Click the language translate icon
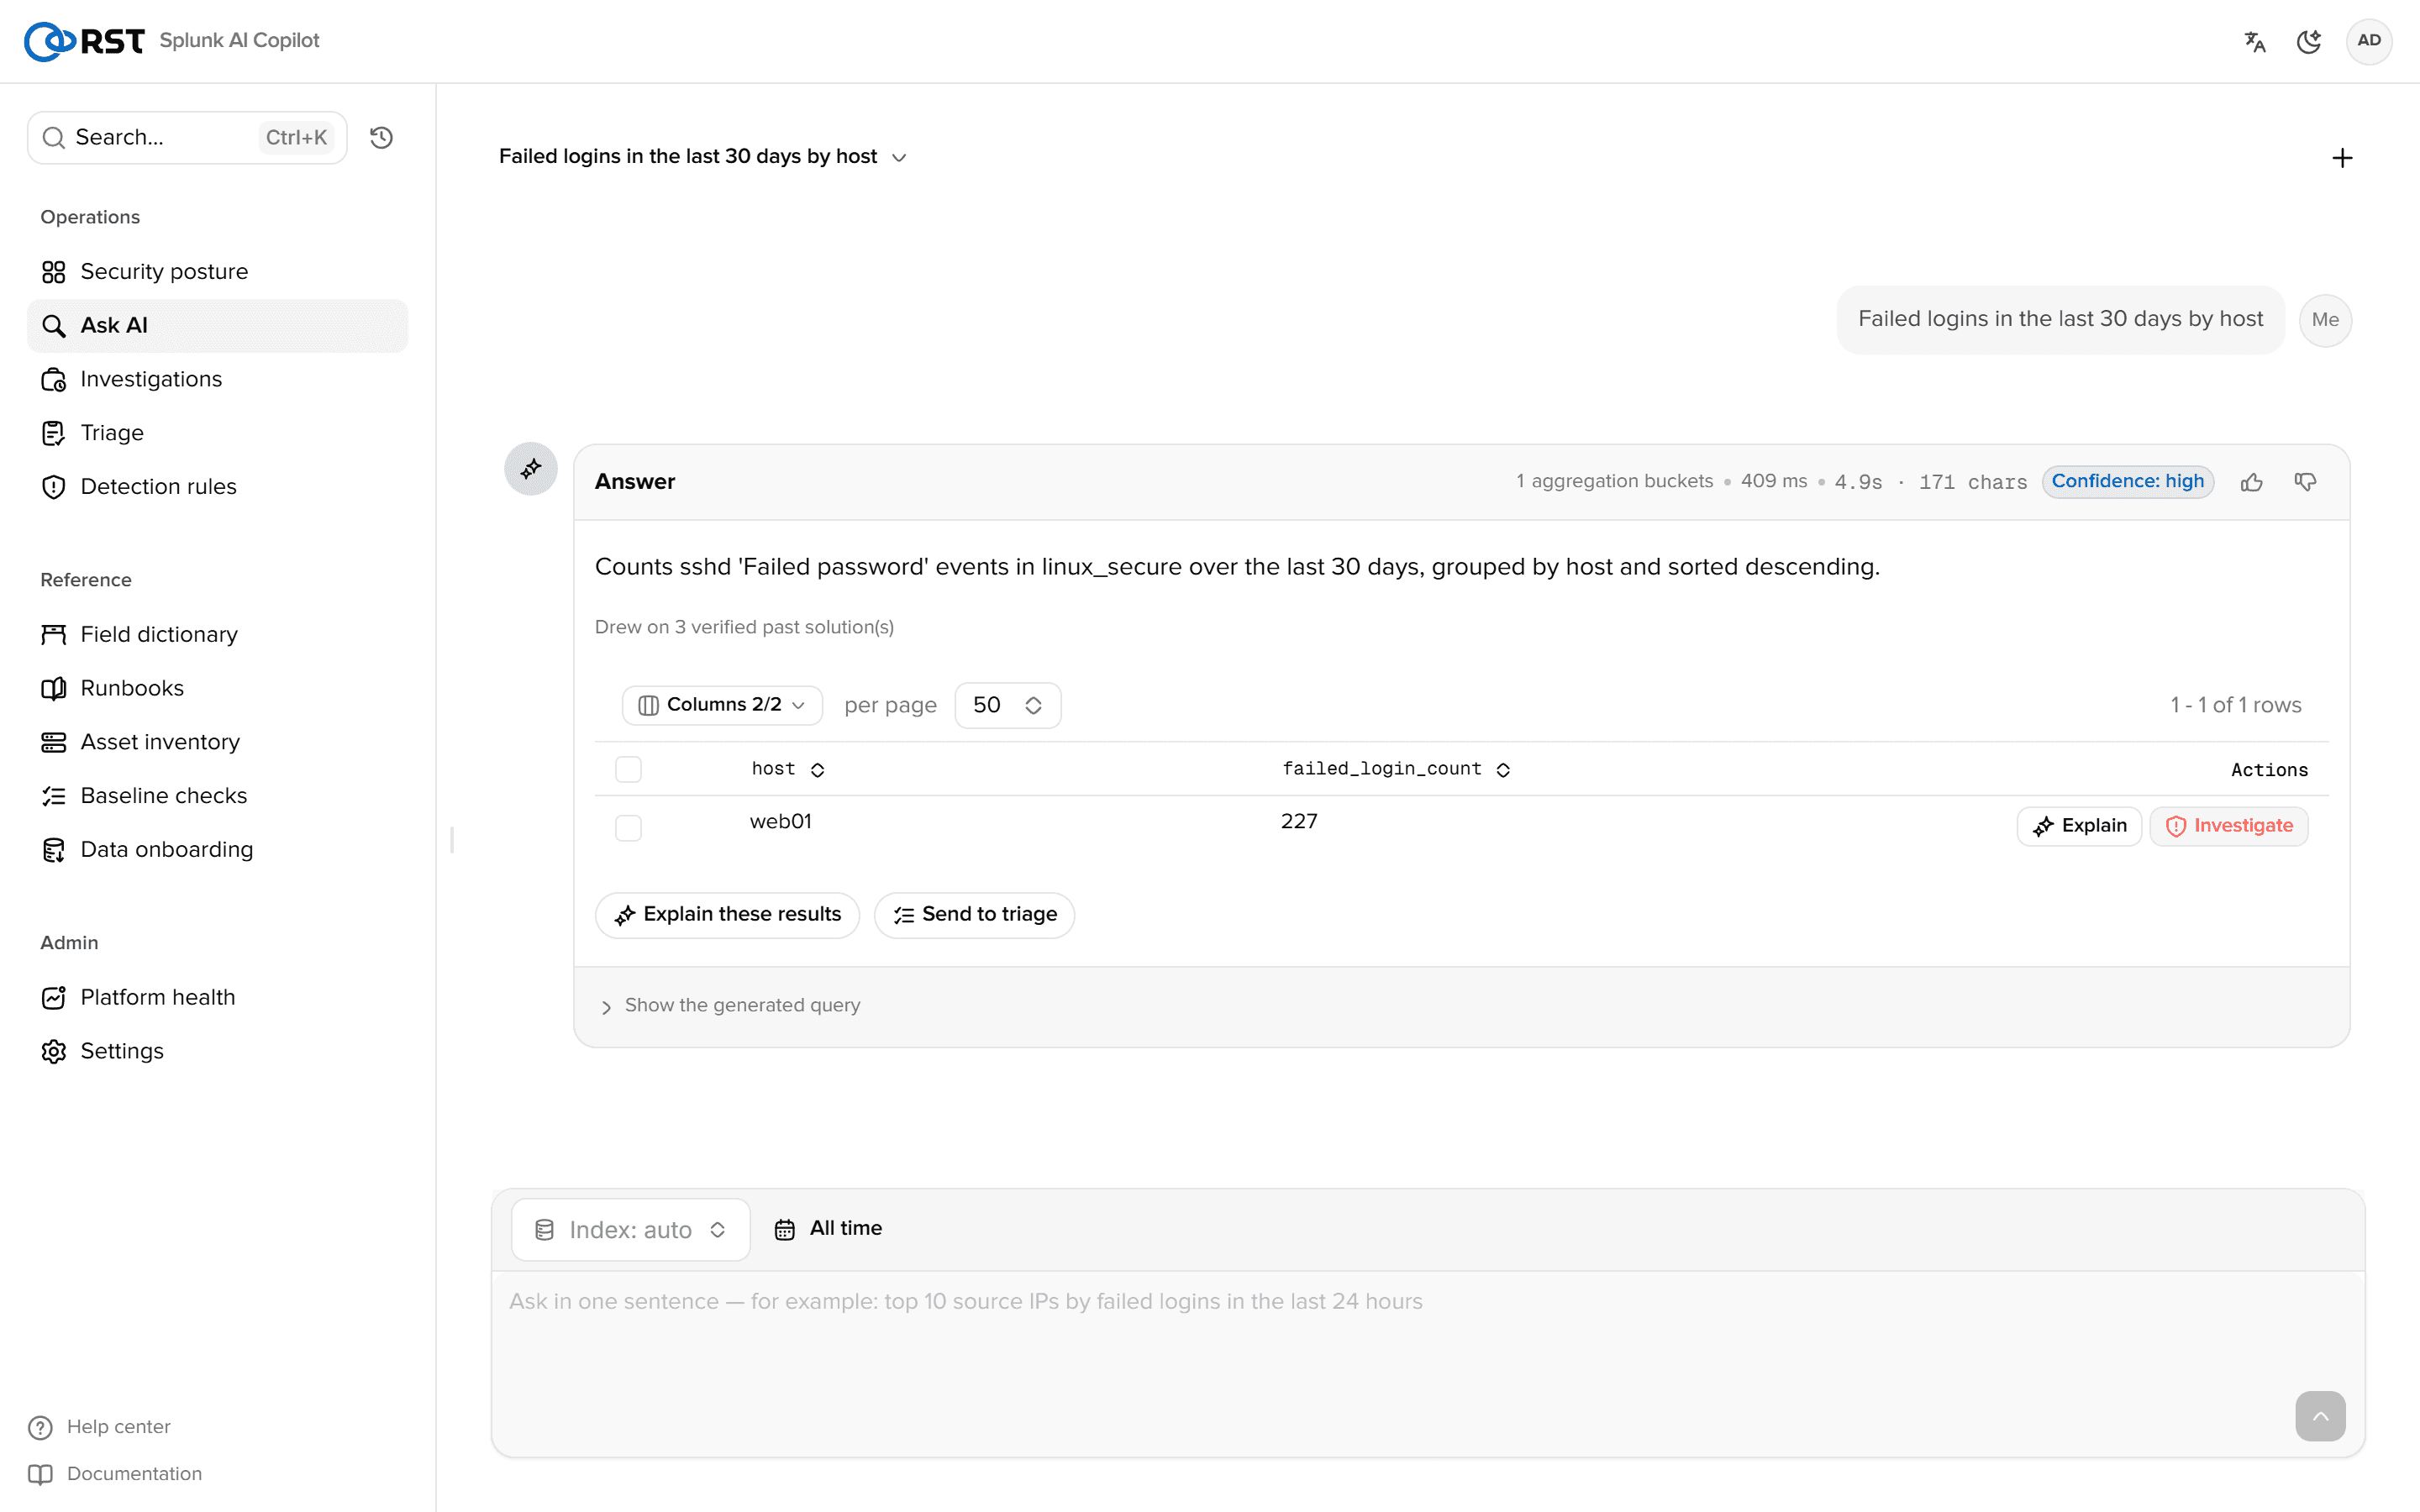2420x1512 pixels. point(2254,41)
